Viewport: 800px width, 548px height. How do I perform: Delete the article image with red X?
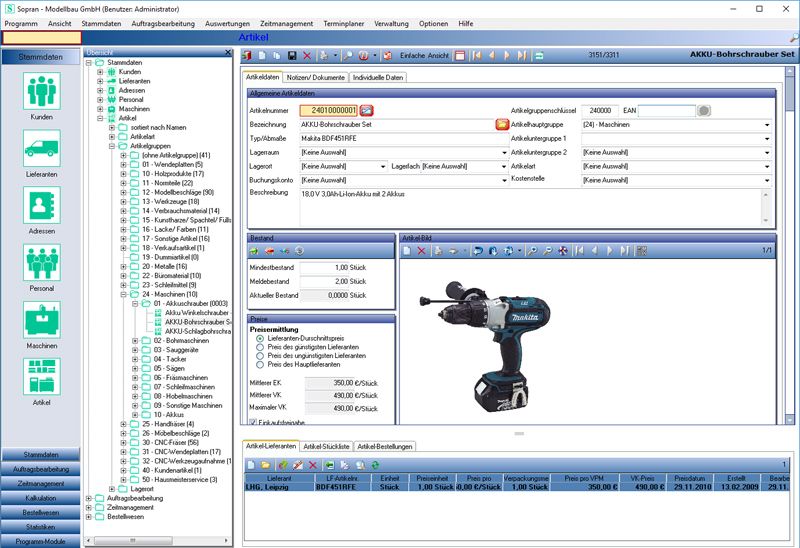point(421,251)
